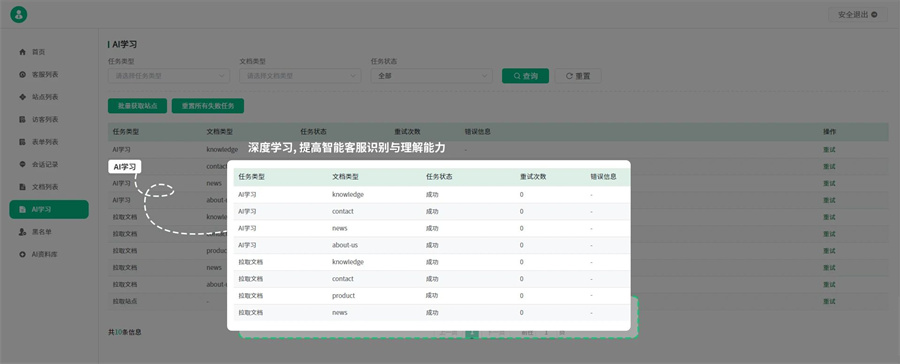Click the green user avatar logo
Screen dimensions: 900x364
(x=19, y=15)
